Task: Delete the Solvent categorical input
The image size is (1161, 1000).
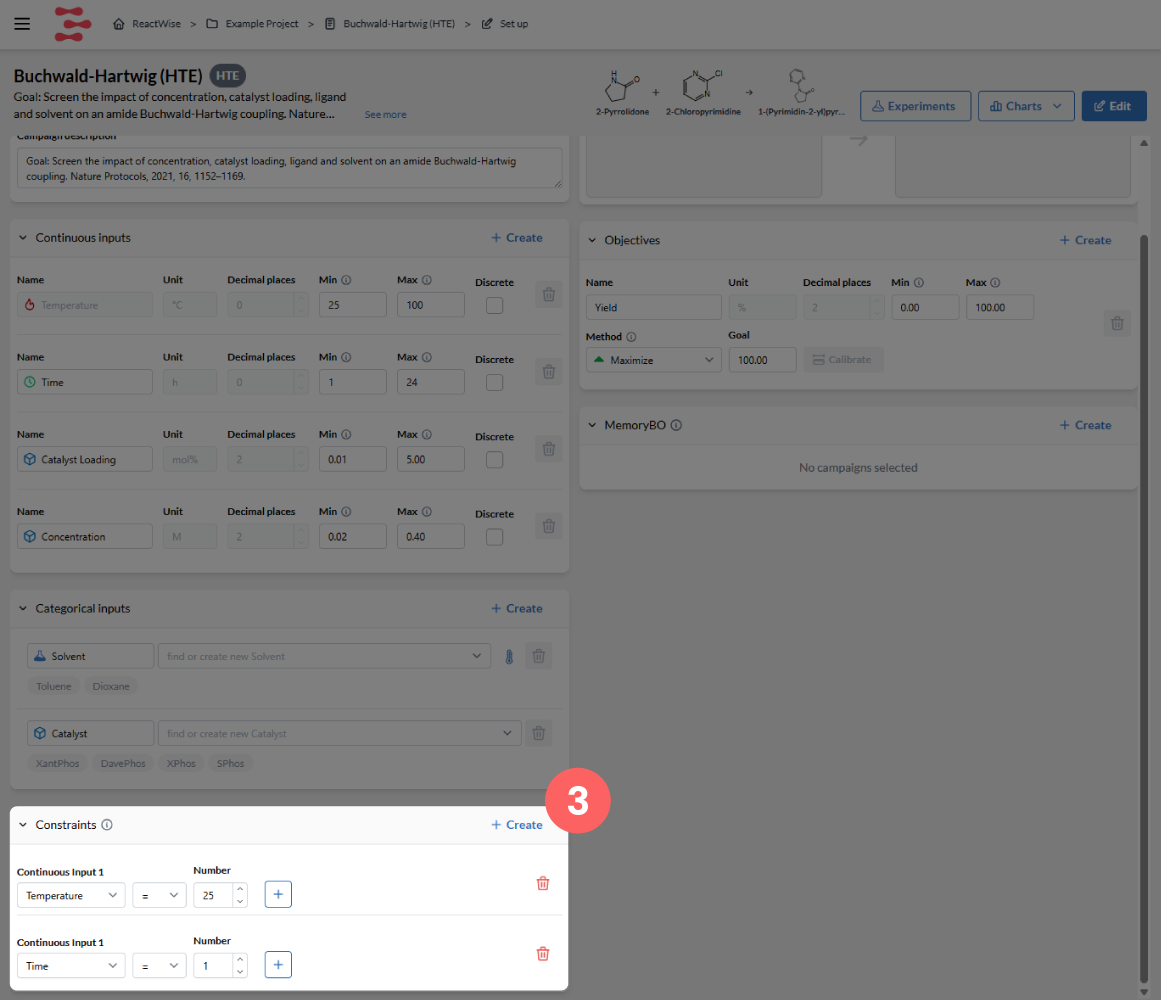Action: [x=538, y=656]
